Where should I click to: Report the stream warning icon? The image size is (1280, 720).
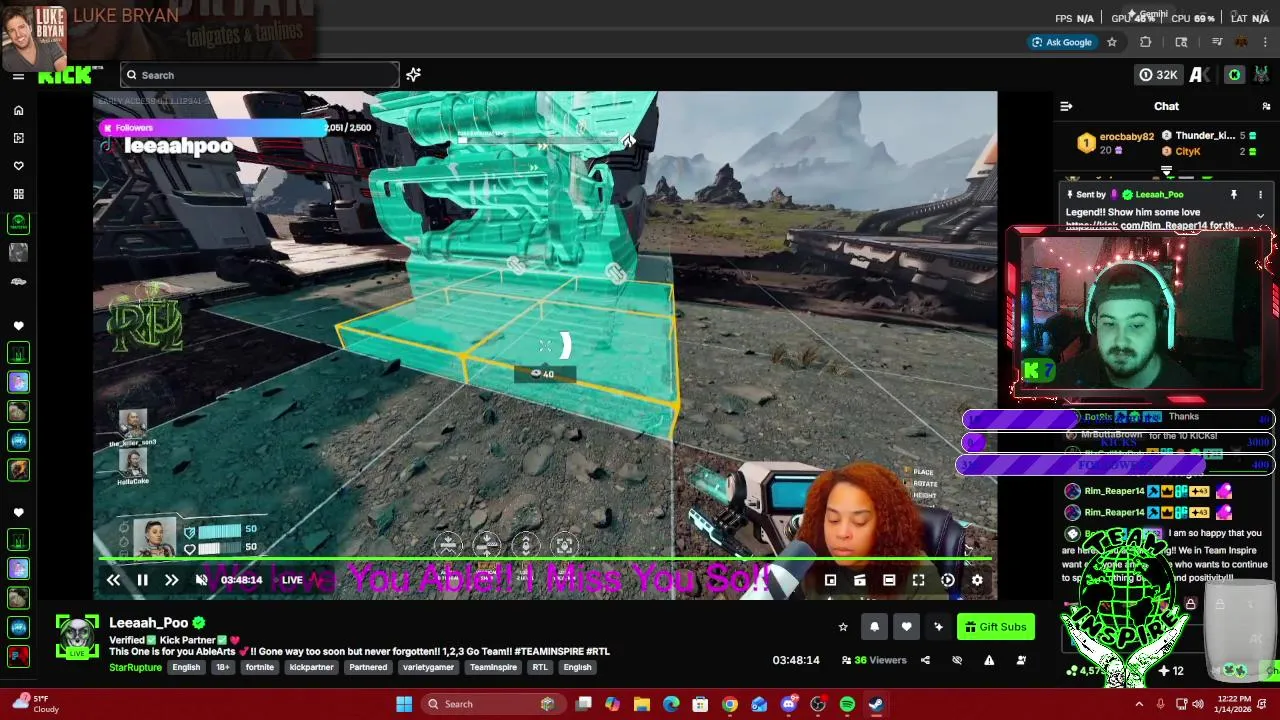[989, 660]
